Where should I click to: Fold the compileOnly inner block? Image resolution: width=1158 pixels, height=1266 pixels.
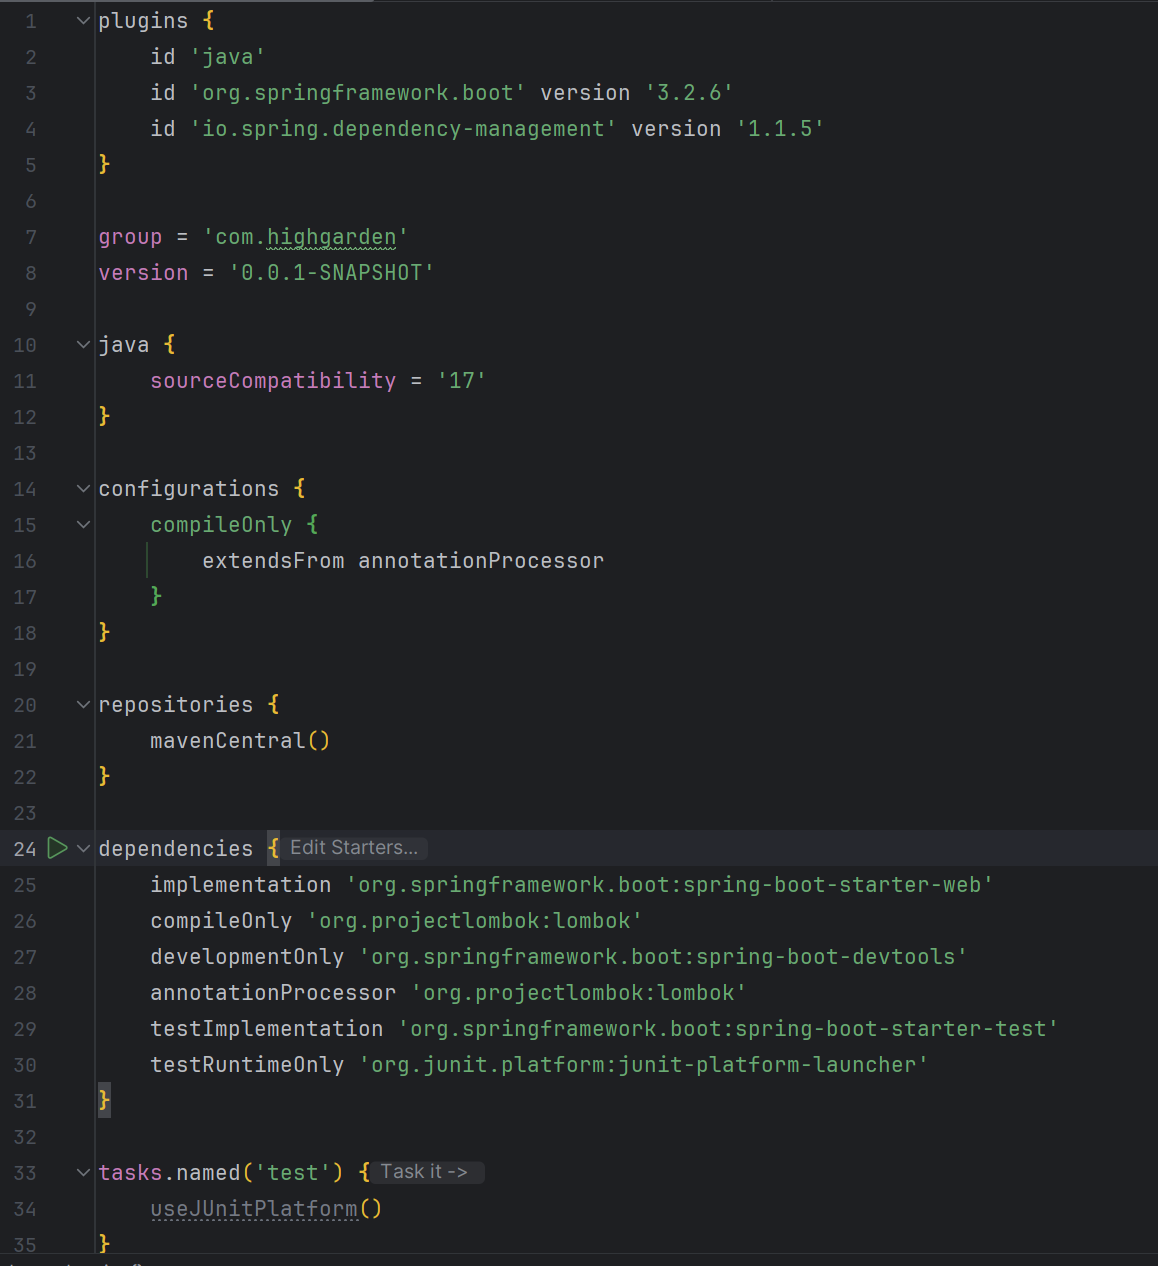84,524
